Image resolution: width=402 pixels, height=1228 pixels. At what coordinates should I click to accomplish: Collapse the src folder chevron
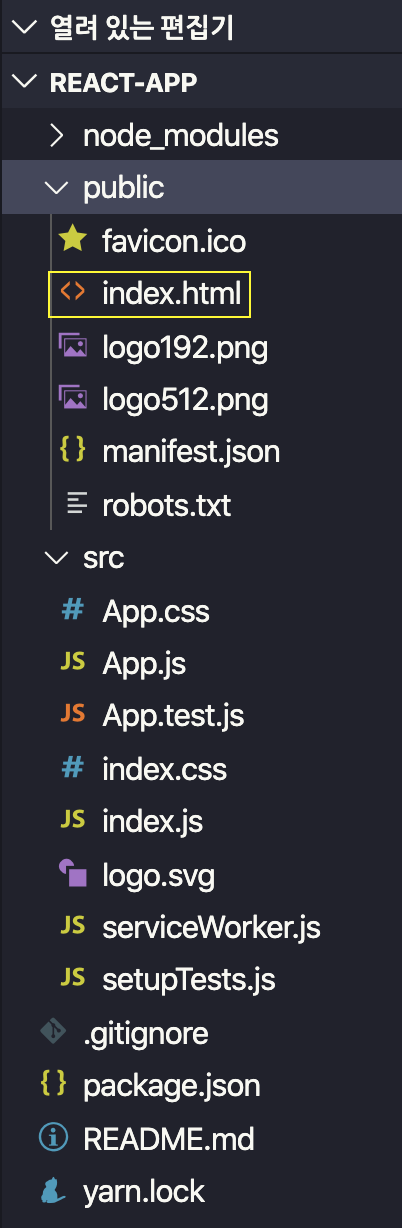tap(58, 557)
